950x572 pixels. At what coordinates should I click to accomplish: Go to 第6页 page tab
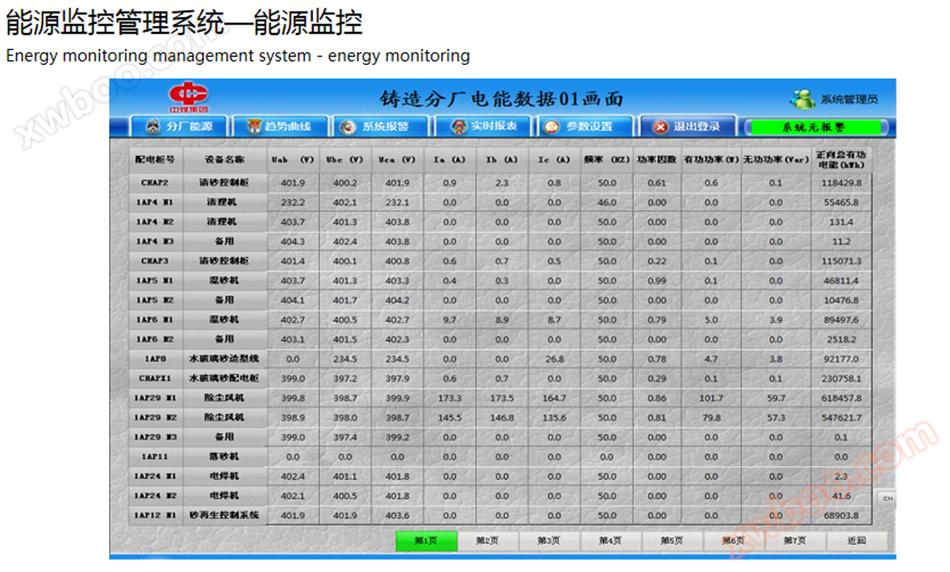[733, 540]
